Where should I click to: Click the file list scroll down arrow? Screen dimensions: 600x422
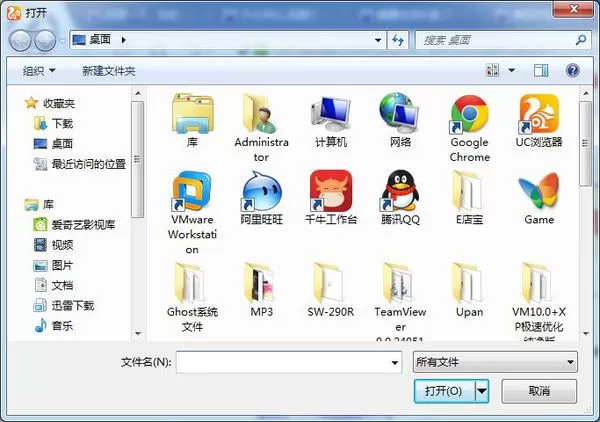pos(585,334)
